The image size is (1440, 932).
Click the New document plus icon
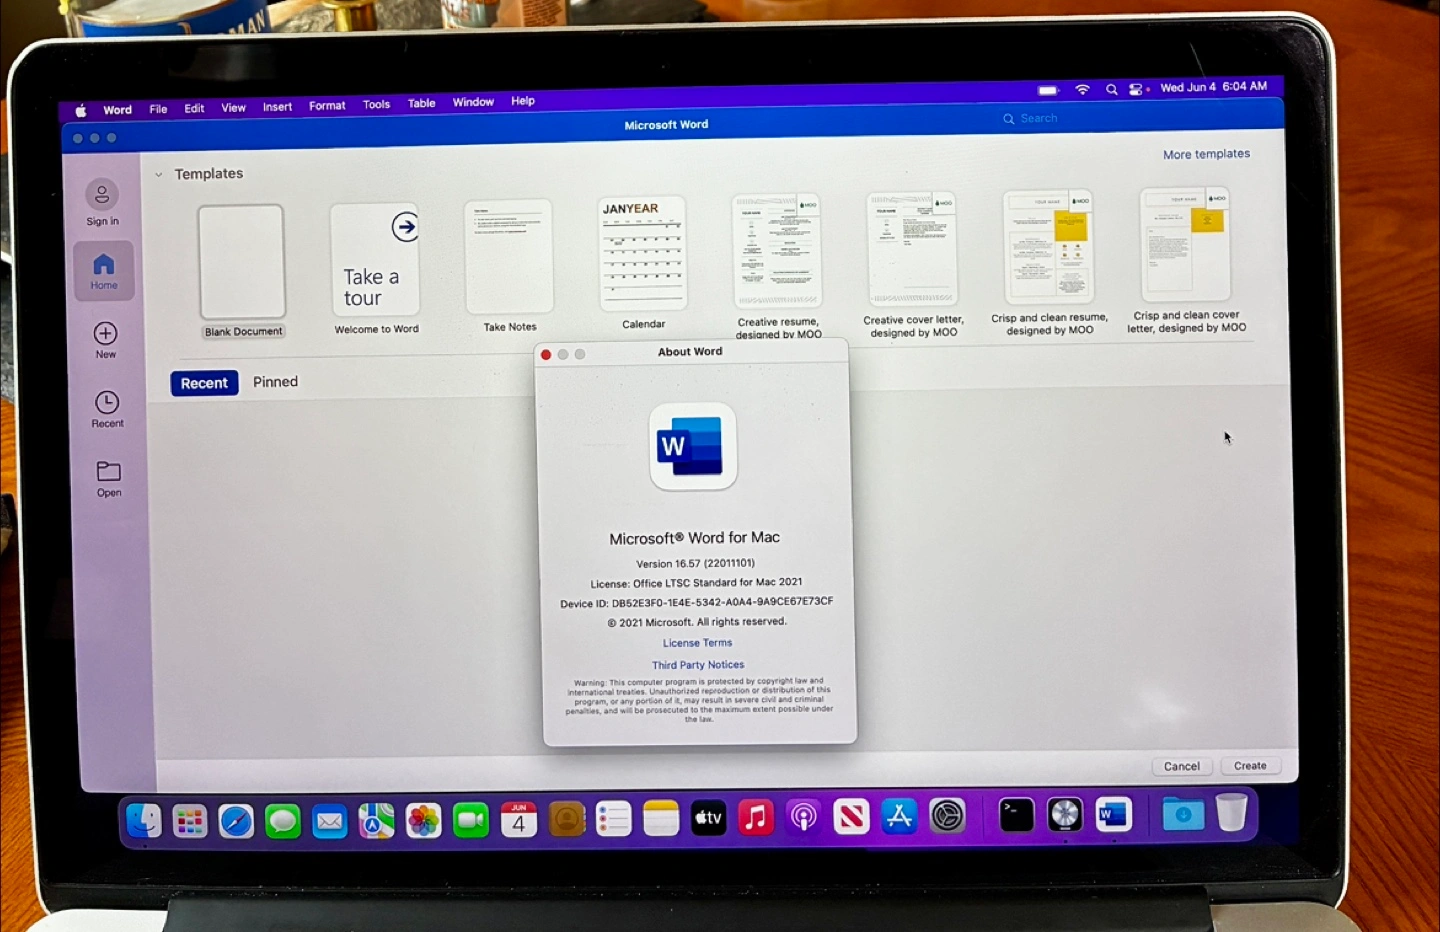tap(105, 334)
